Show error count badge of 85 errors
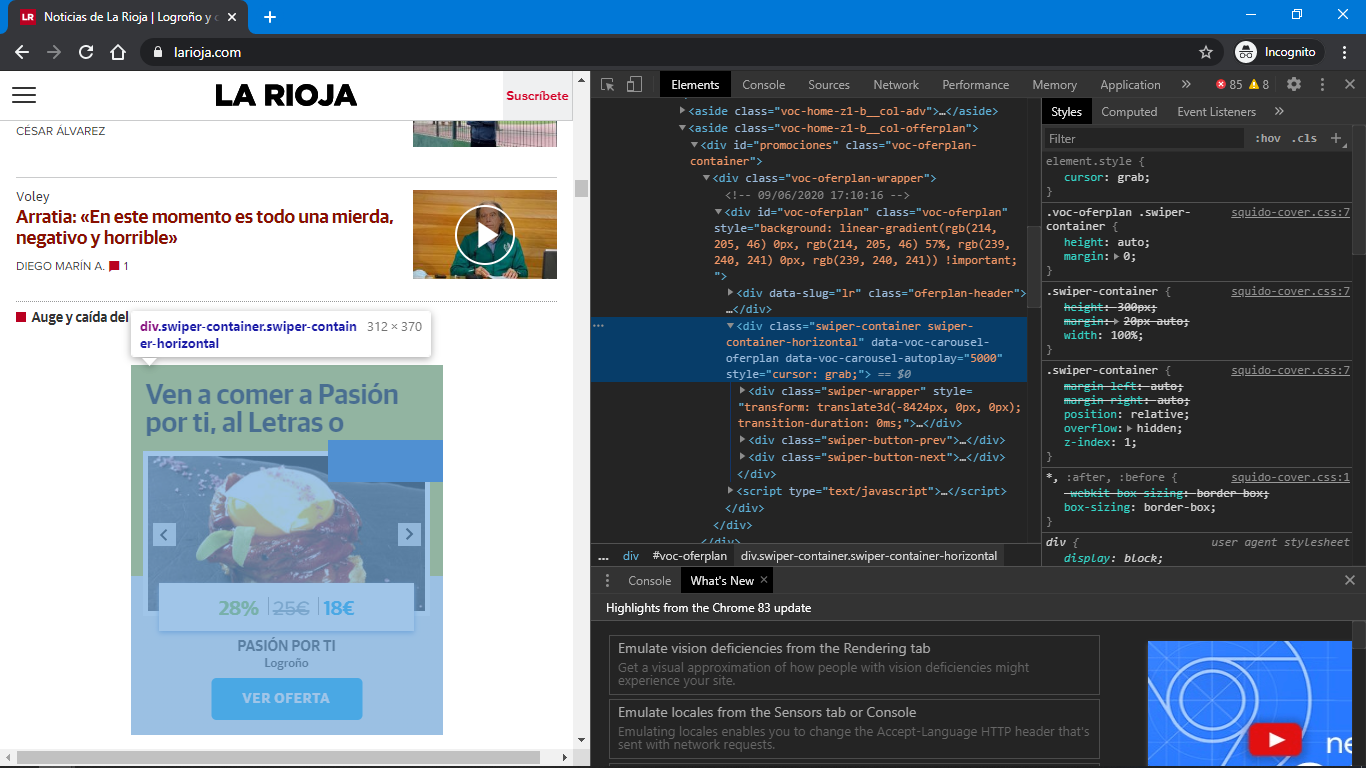The height and width of the screenshot is (768, 1366). click(1229, 85)
